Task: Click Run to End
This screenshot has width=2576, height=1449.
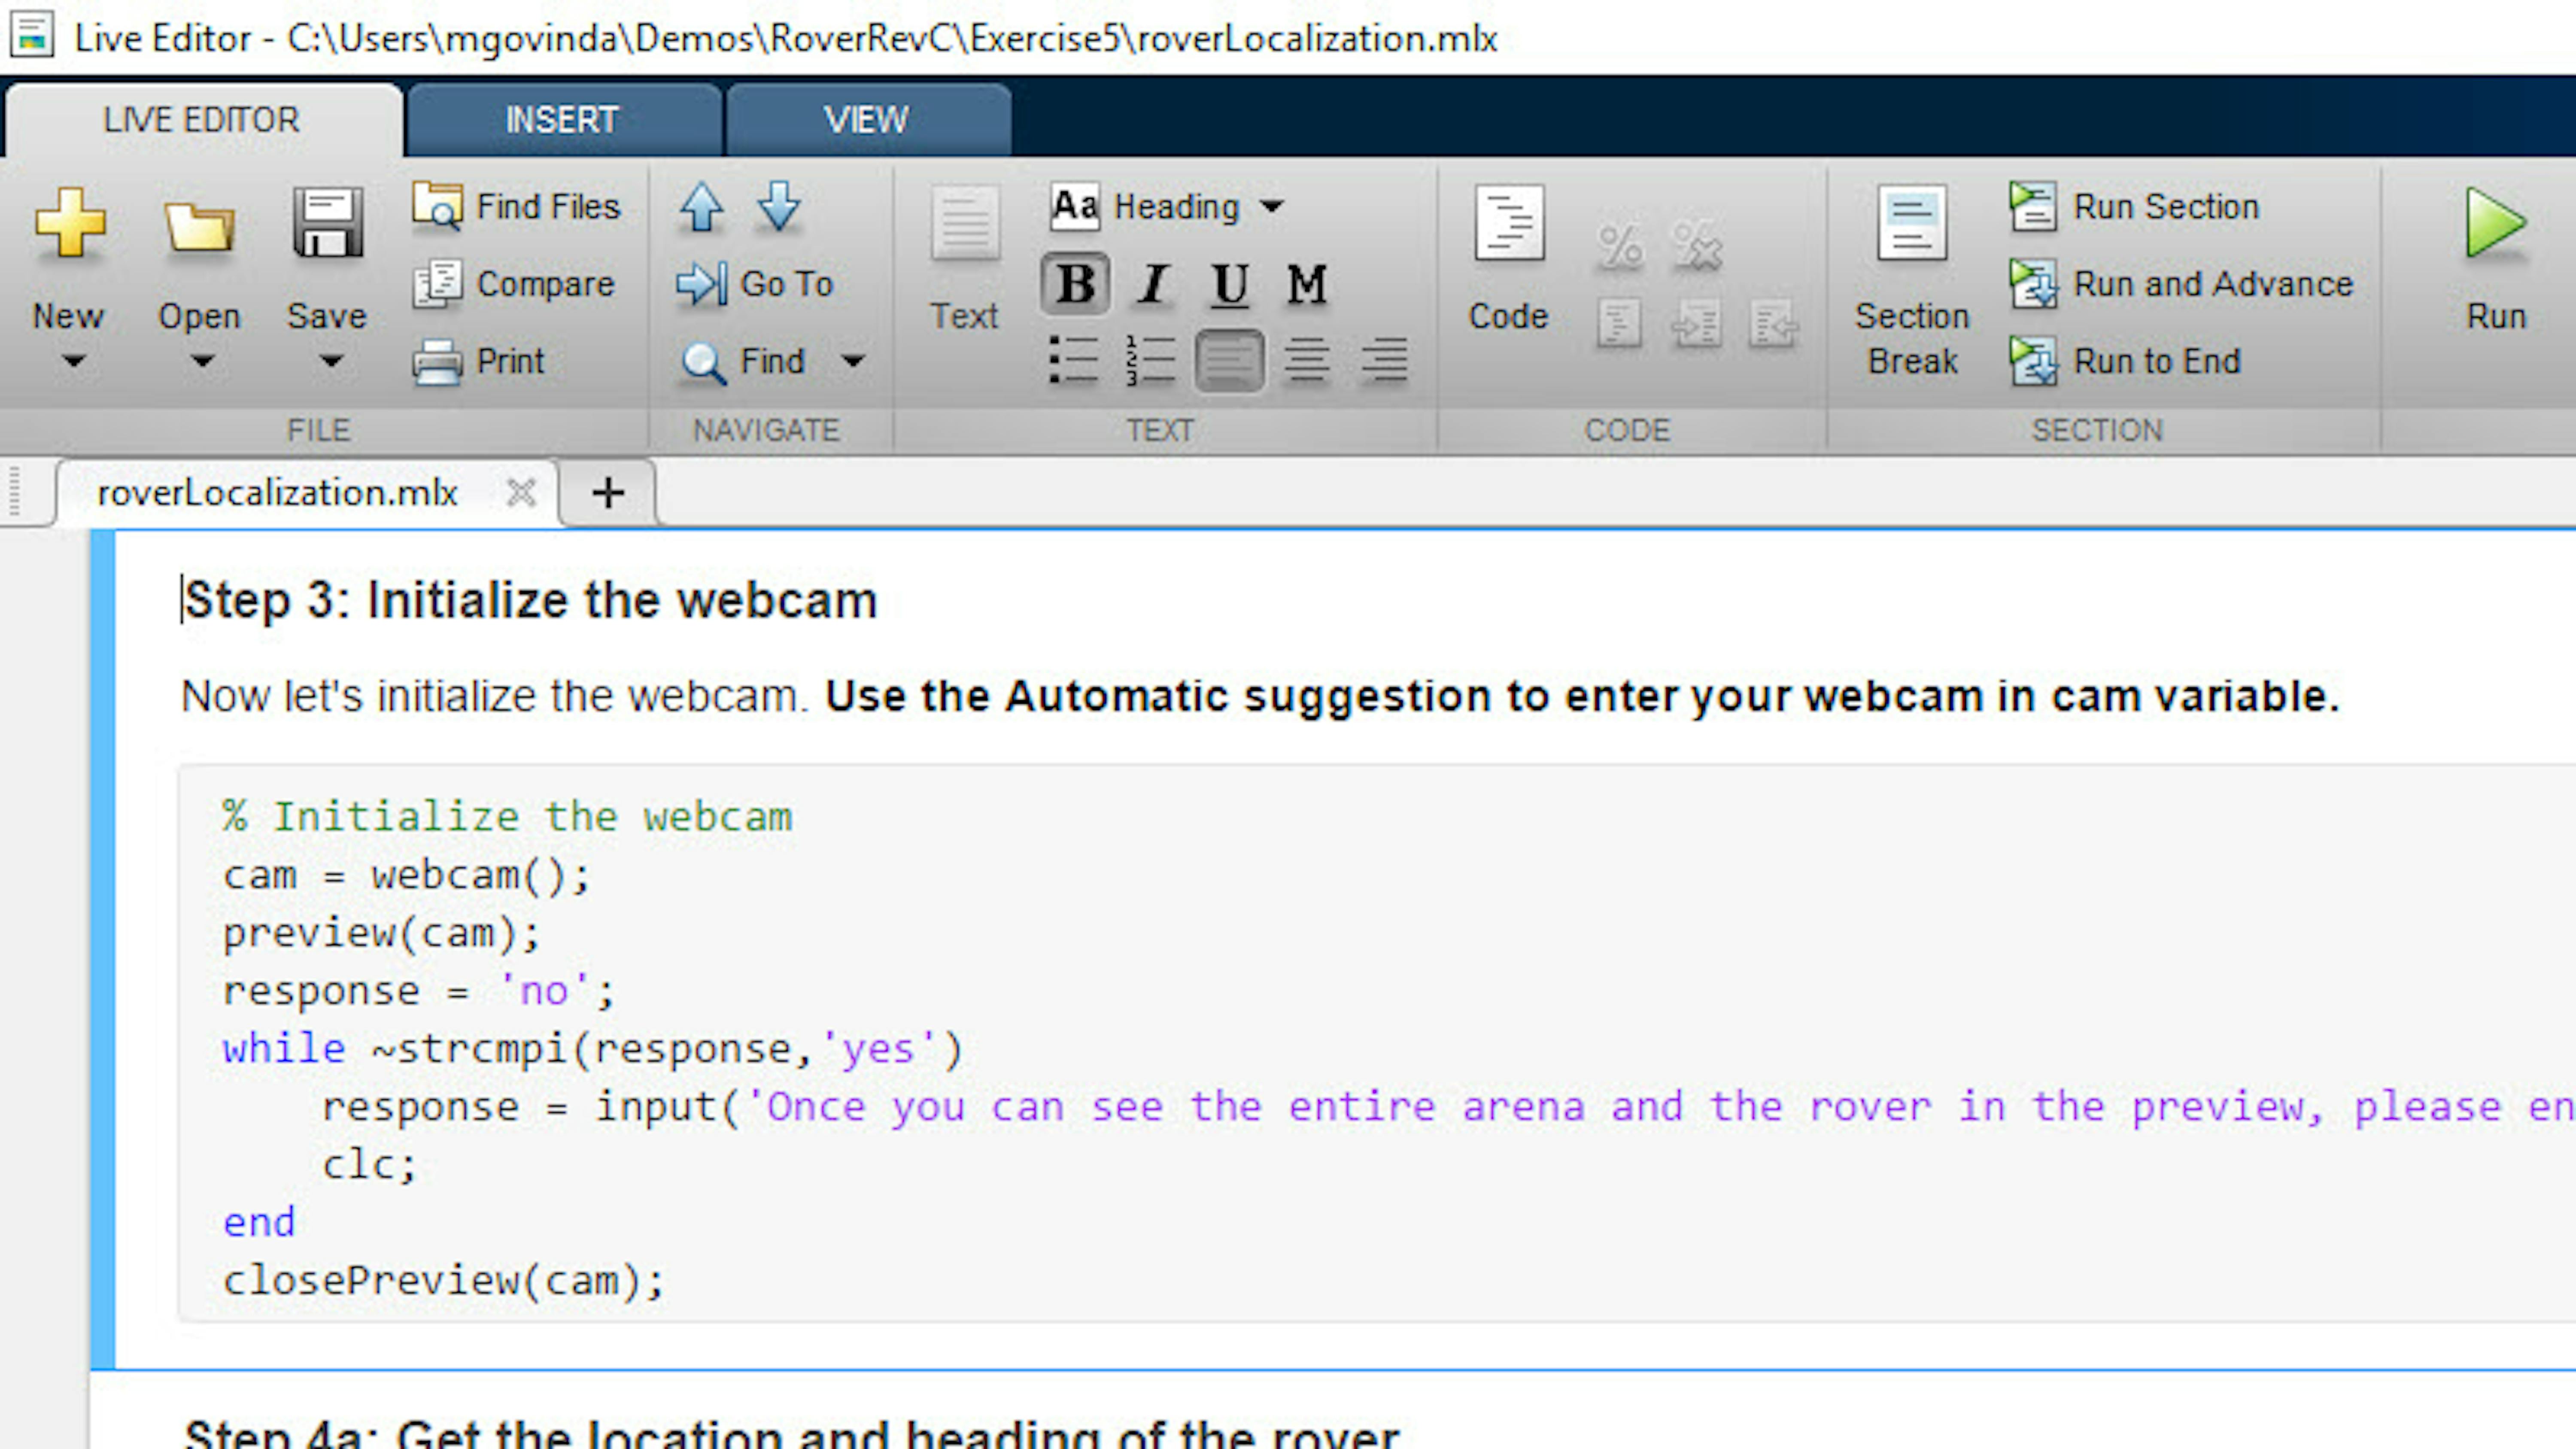Action: click(x=2126, y=361)
